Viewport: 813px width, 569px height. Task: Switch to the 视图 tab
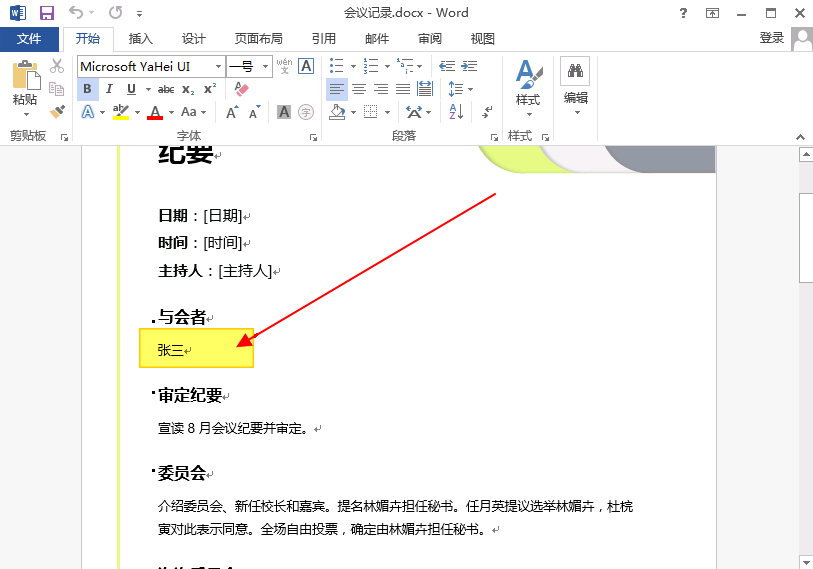482,39
